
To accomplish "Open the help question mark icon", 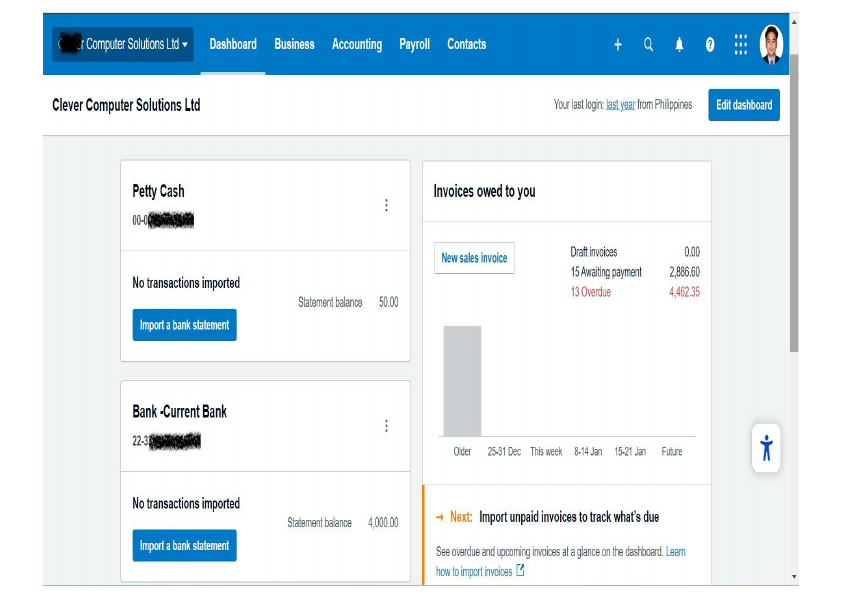I will tap(709, 44).
